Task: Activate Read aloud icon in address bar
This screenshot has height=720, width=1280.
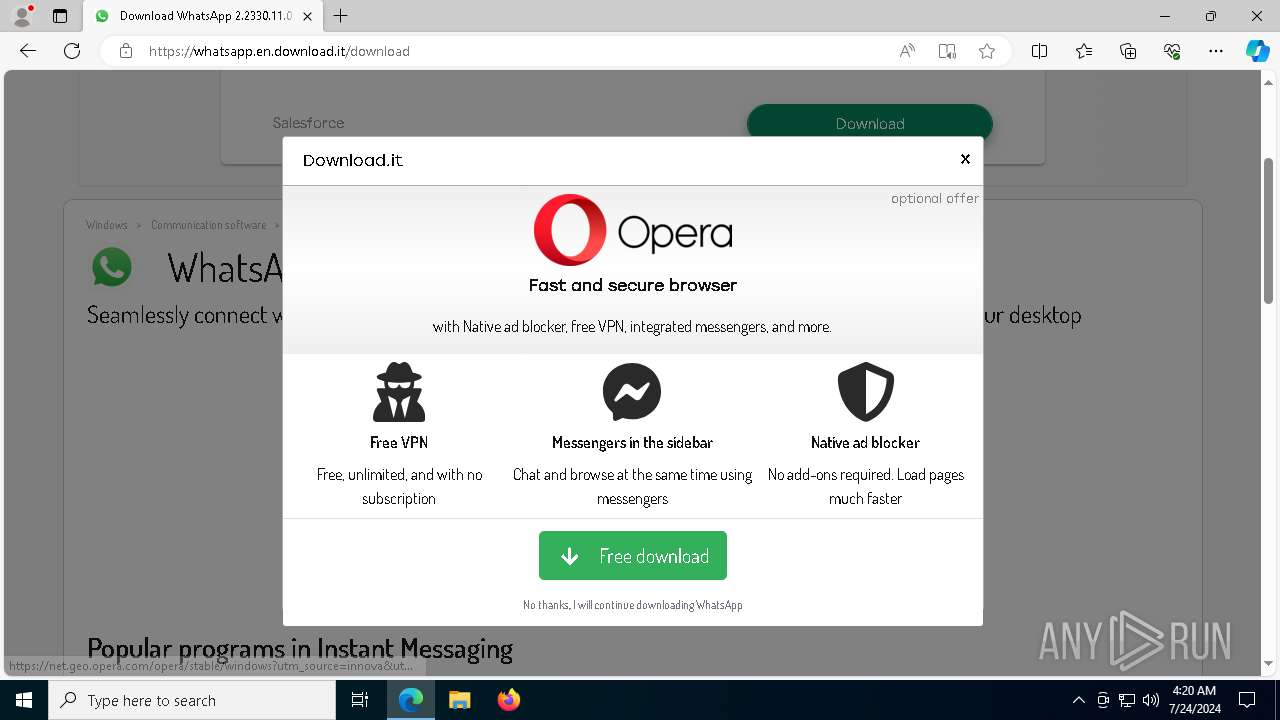Action: (907, 51)
